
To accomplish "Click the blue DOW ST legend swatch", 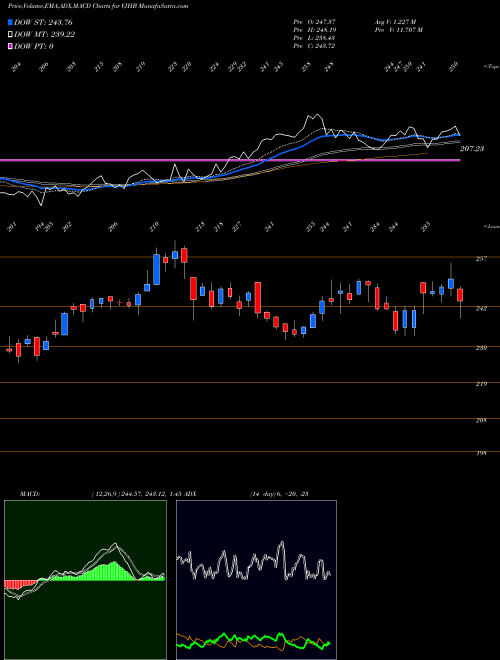I will (x=10, y=22).
